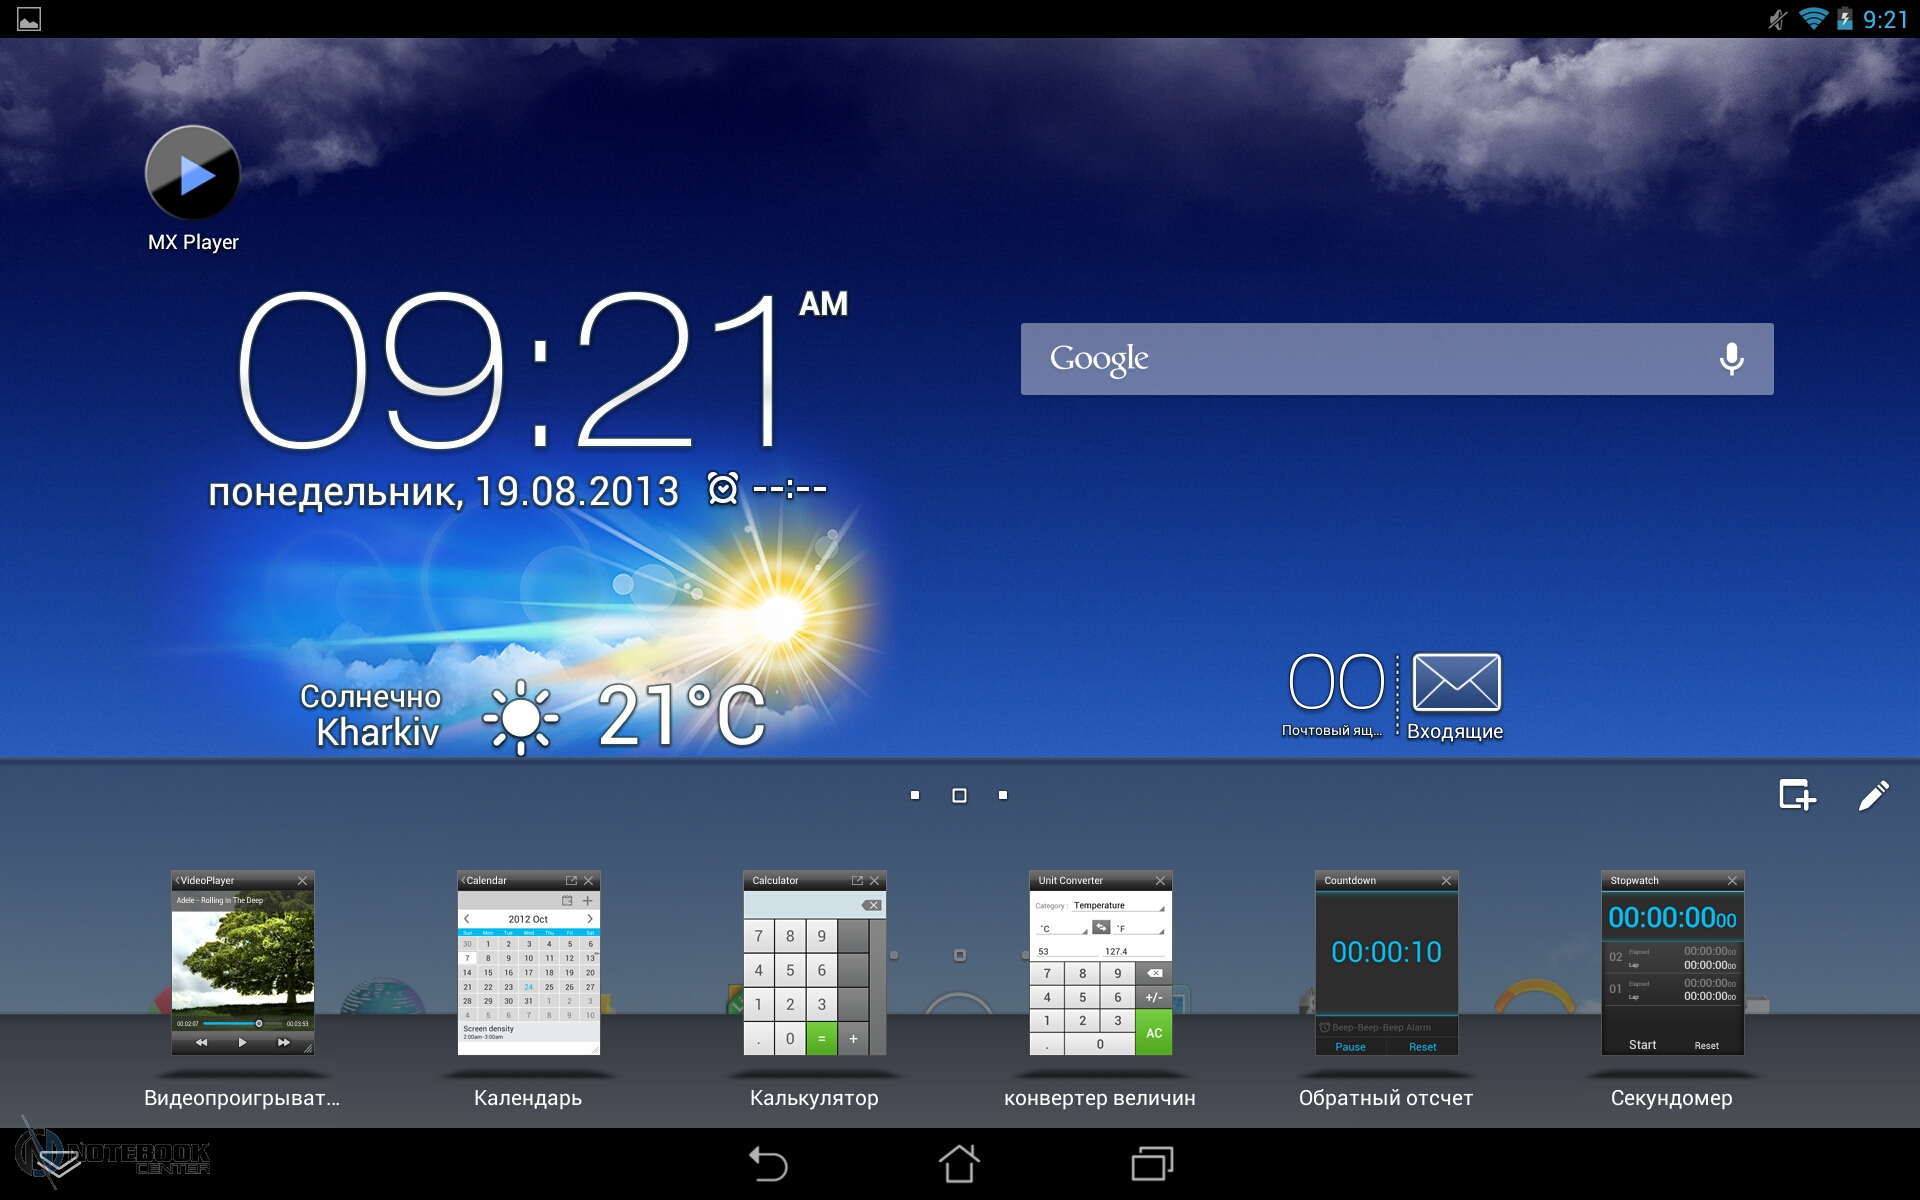1920x1200 pixels.
Task: Launch the Календарь floating app
Action: (528, 963)
